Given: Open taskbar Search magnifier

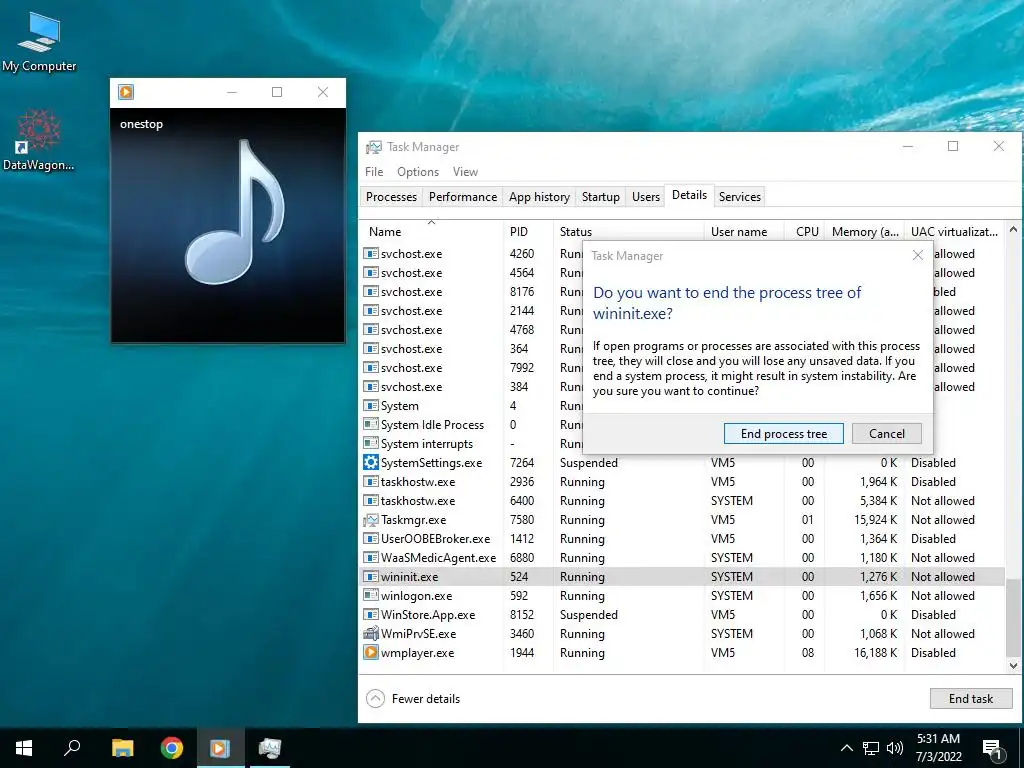Looking at the screenshot, I should 72,748.
